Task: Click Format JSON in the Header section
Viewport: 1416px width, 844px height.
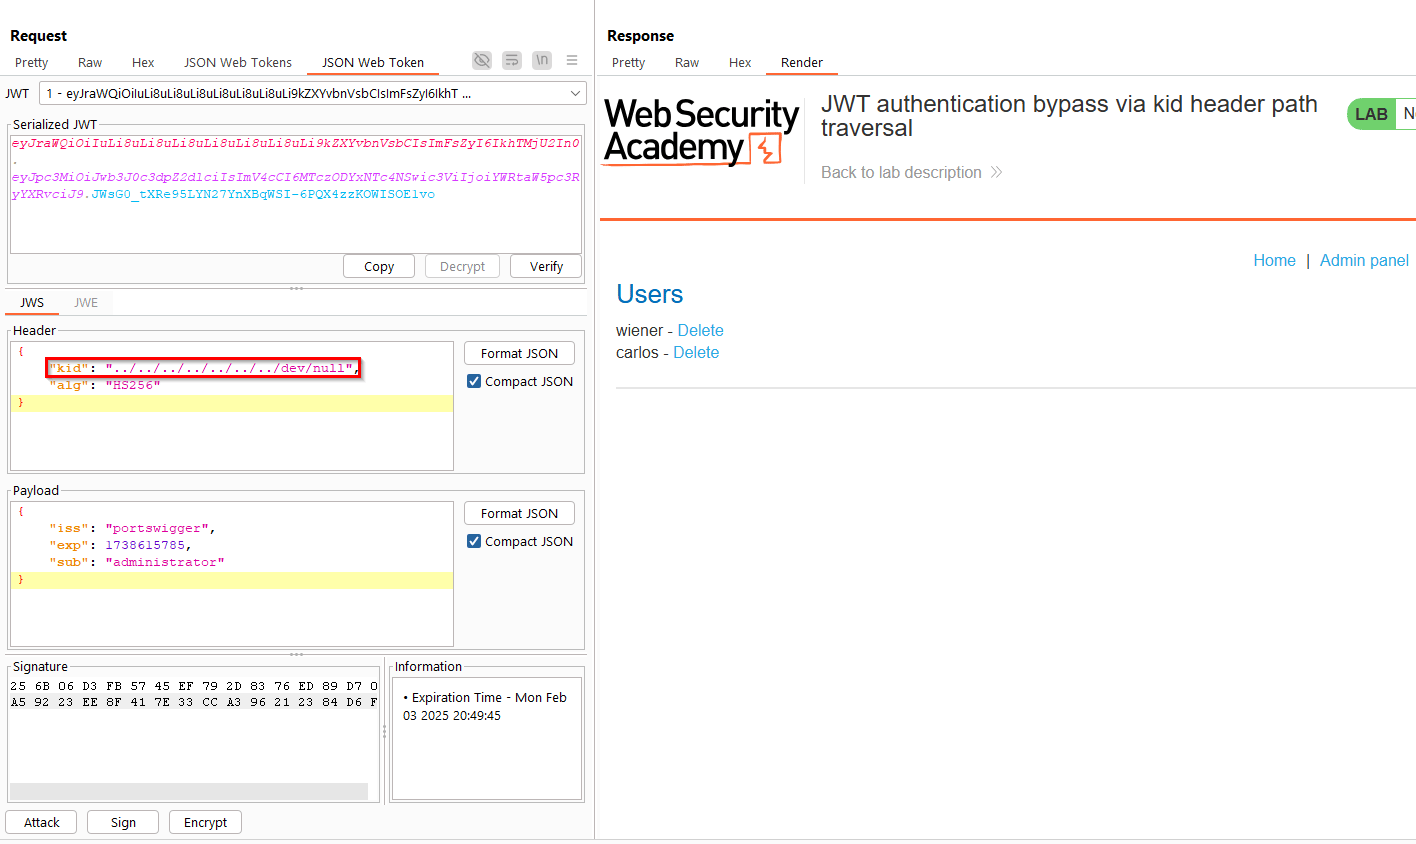Action: 519,353
